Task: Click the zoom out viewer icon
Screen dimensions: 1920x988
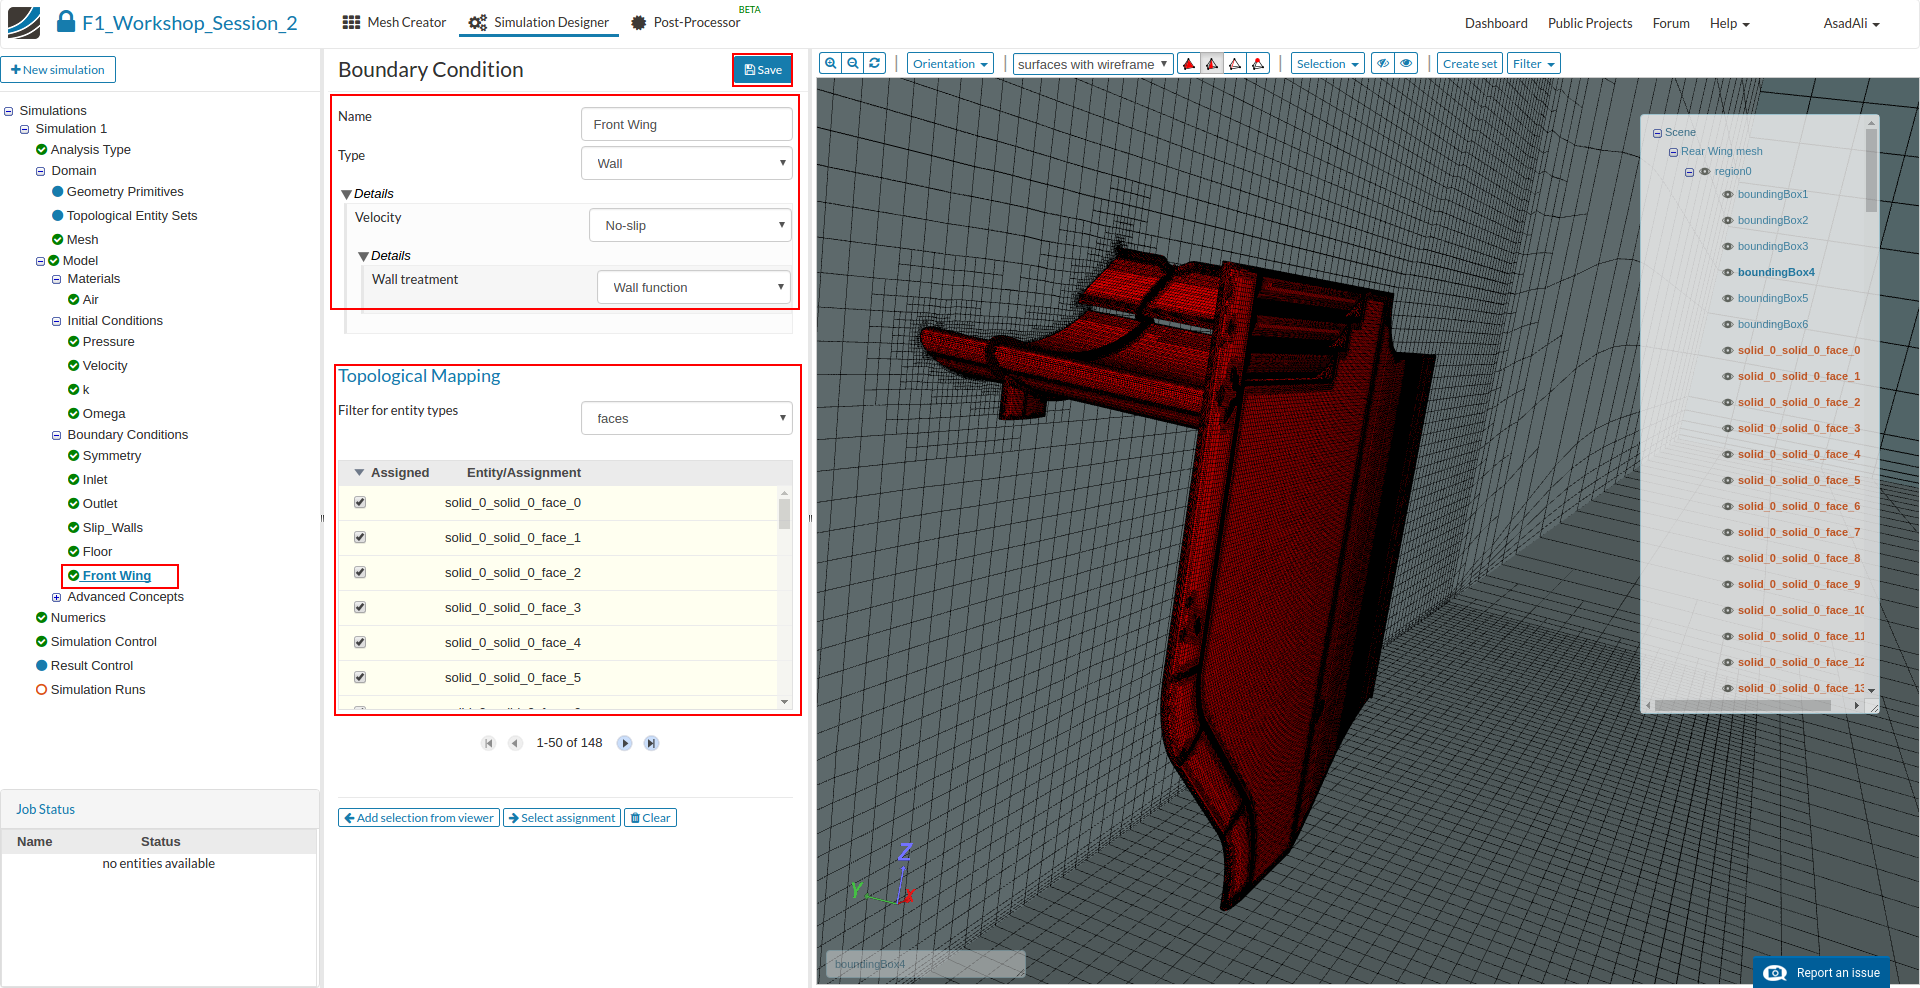Action: point(853,63)
